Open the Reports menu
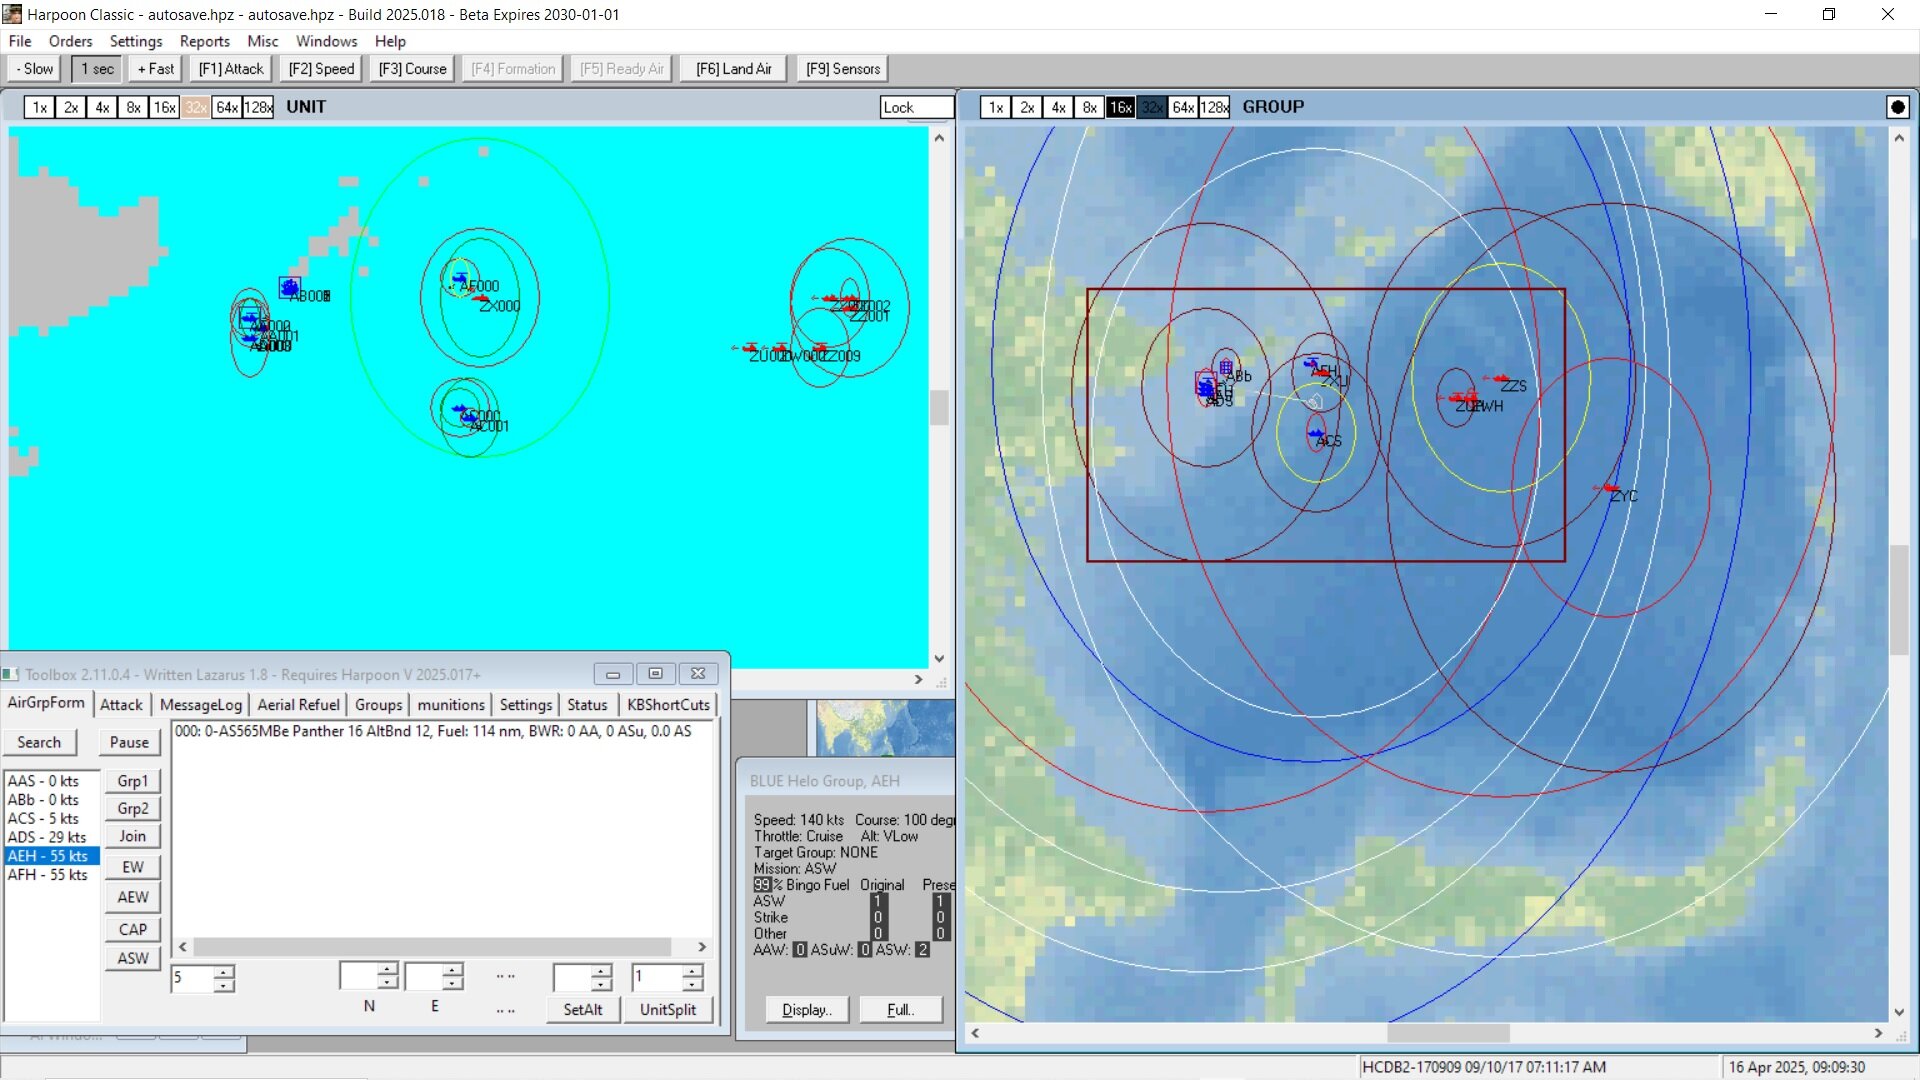Screen dimensions: 1920x1080 (x=204, y=41)
